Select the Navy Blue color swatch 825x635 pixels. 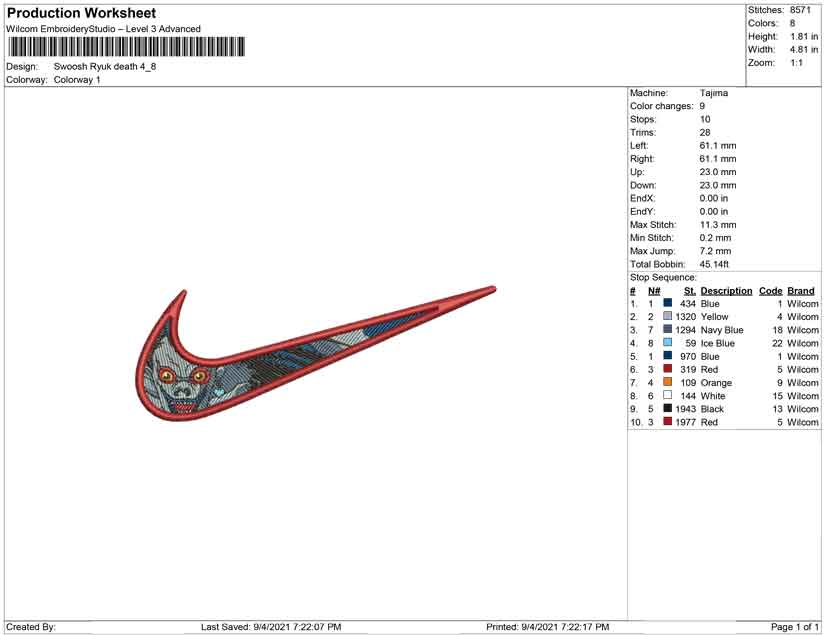point(668,329)
